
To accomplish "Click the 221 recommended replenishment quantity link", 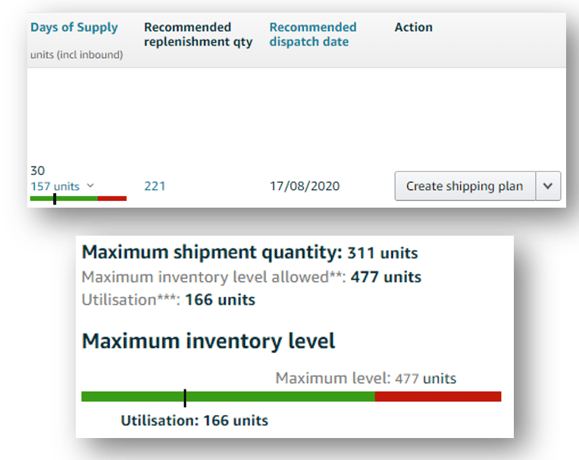I will click(x=155, y=186).
